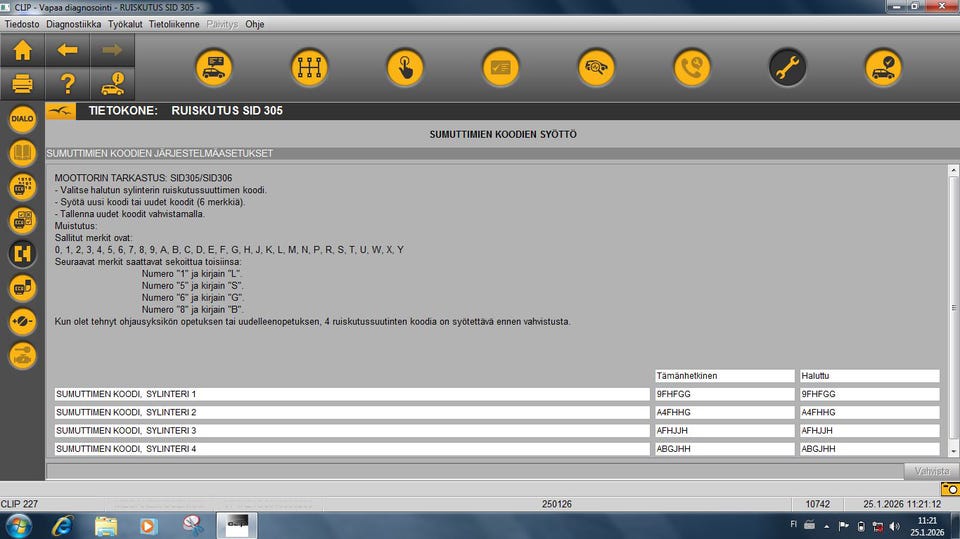
Task: Open the Tiedosto menu
Action: [22, 24]
